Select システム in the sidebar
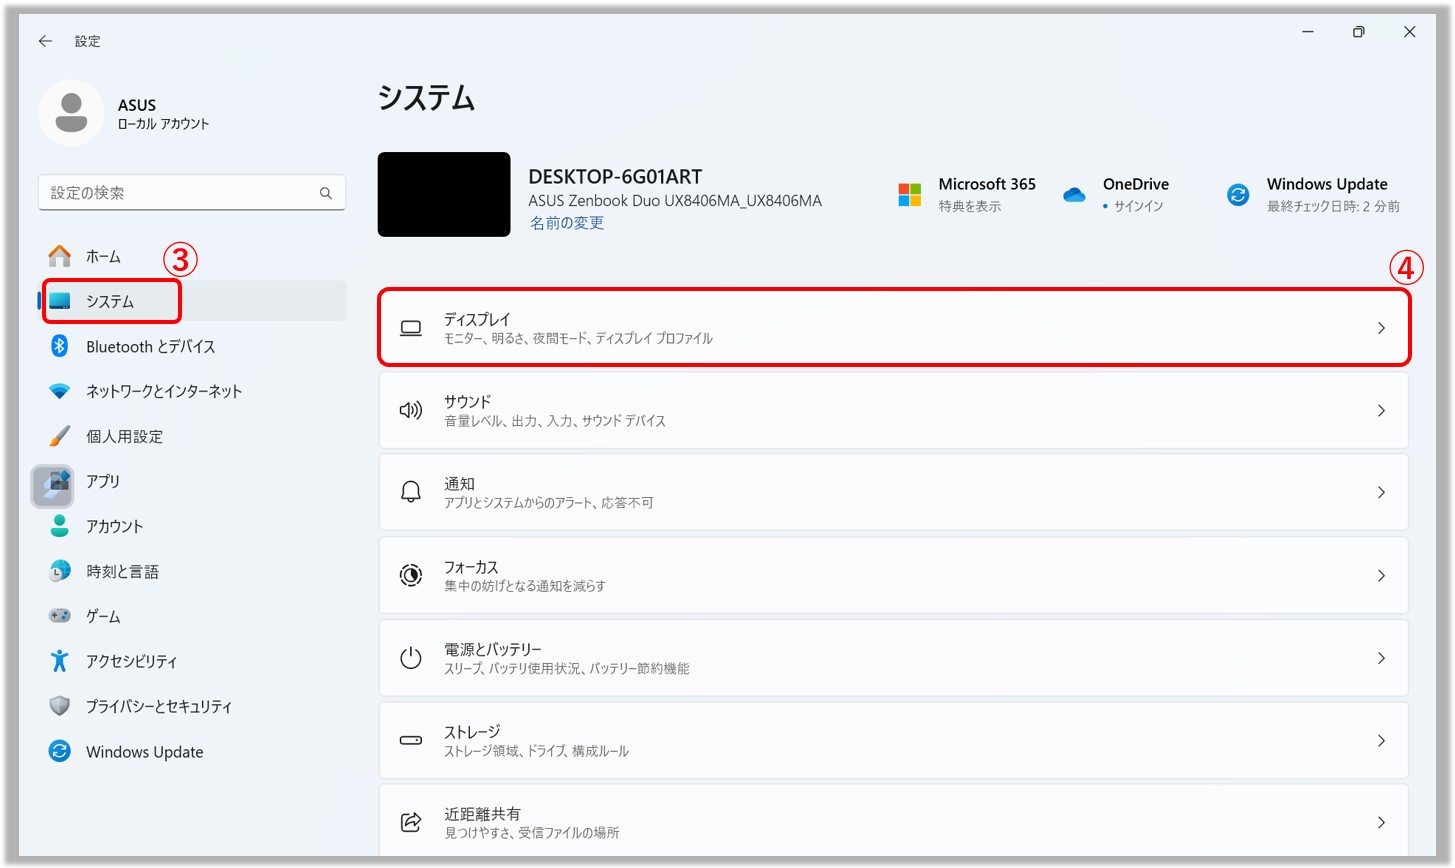 pos(193,301)
